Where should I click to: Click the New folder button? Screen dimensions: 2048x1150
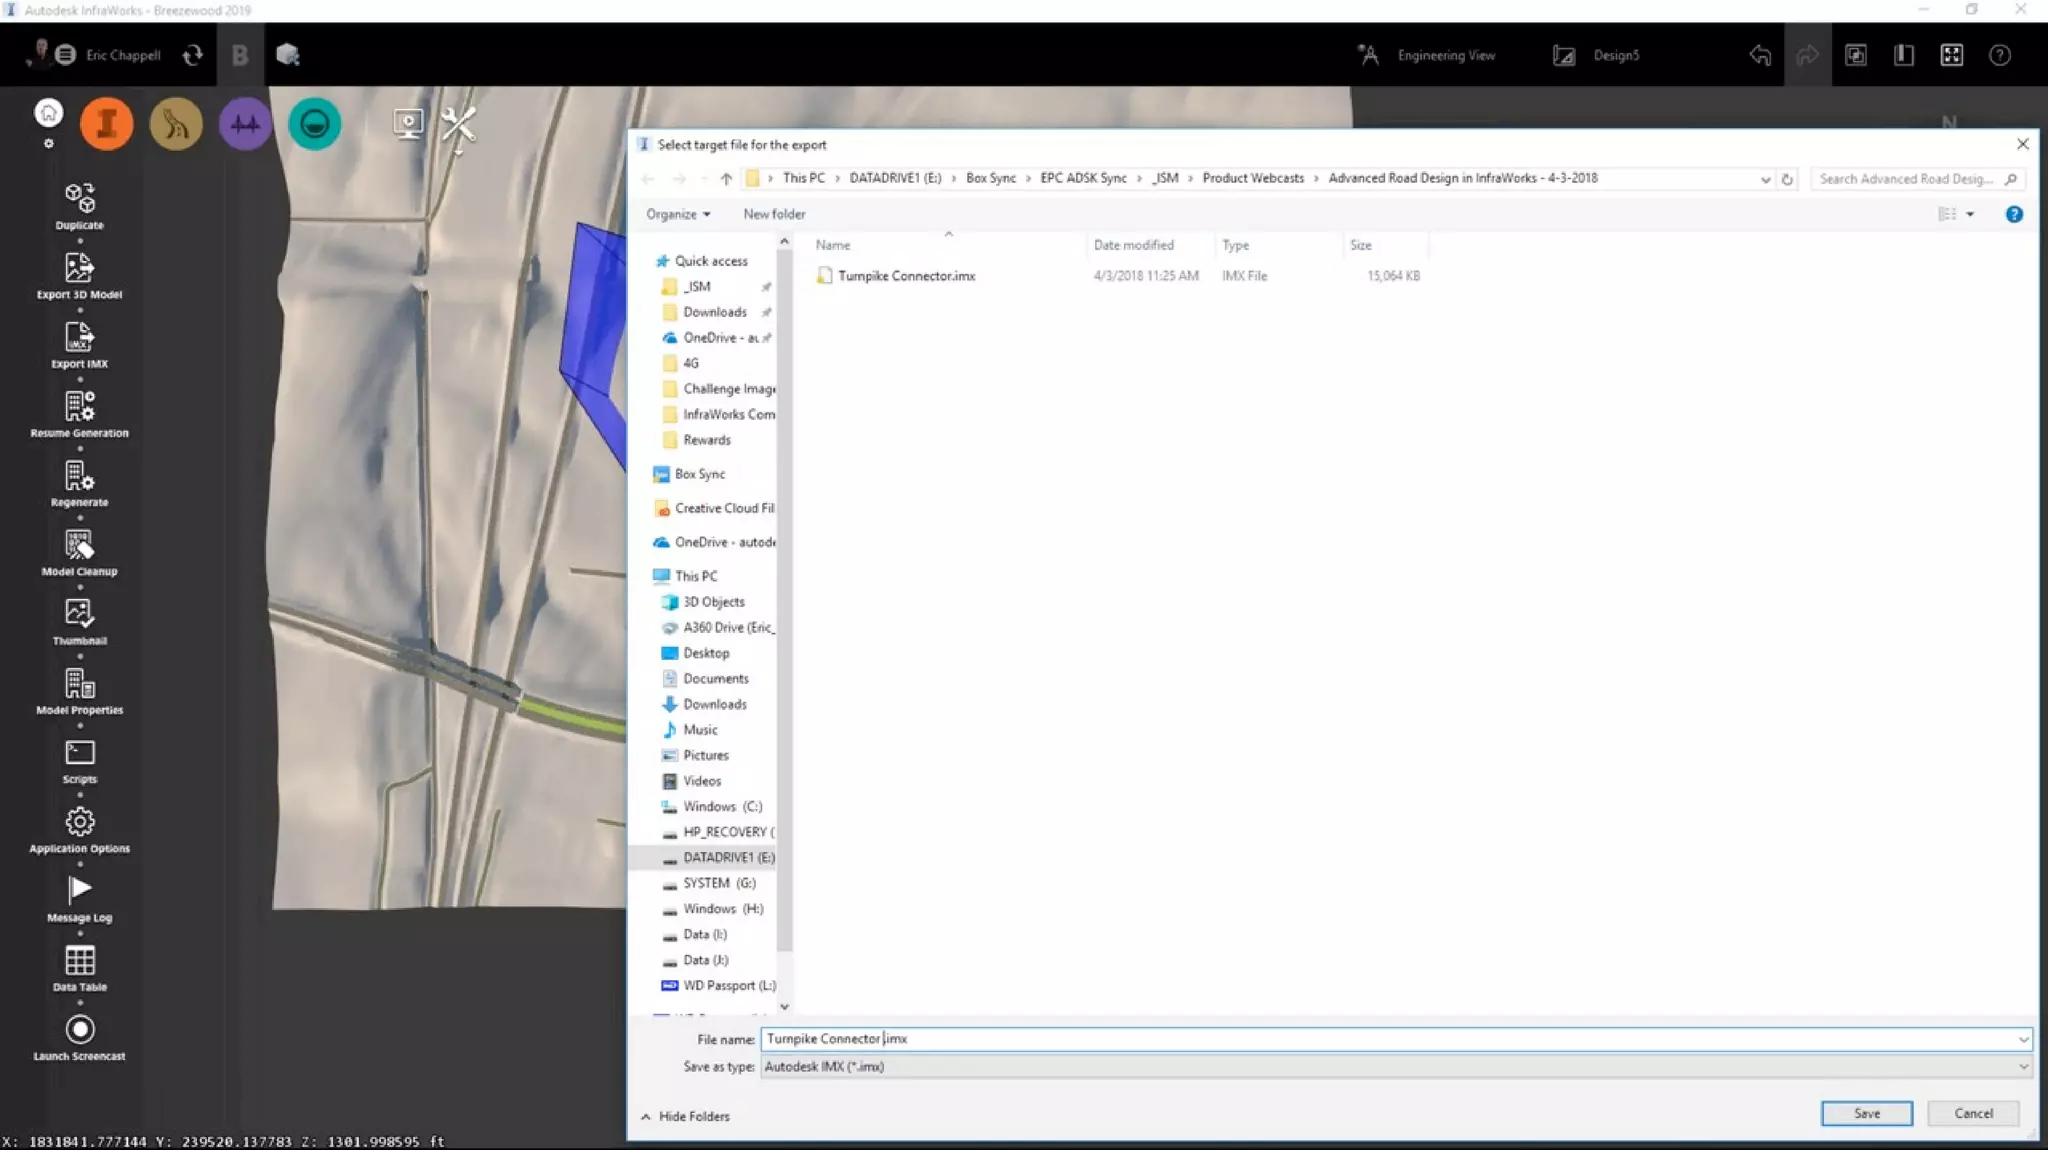coord(773,214)
